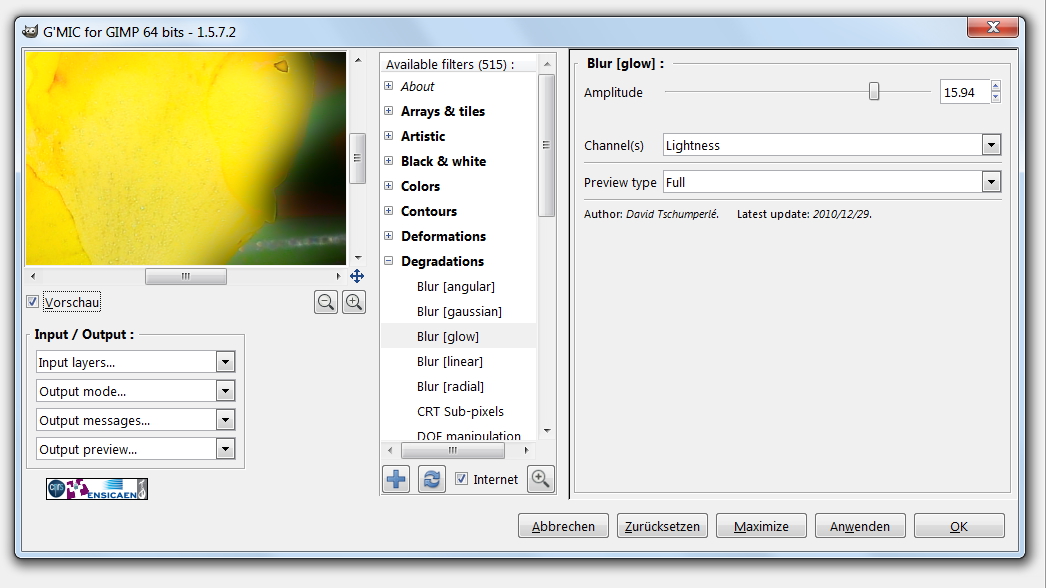Select the CRT Sub-pixels filter

460,411
